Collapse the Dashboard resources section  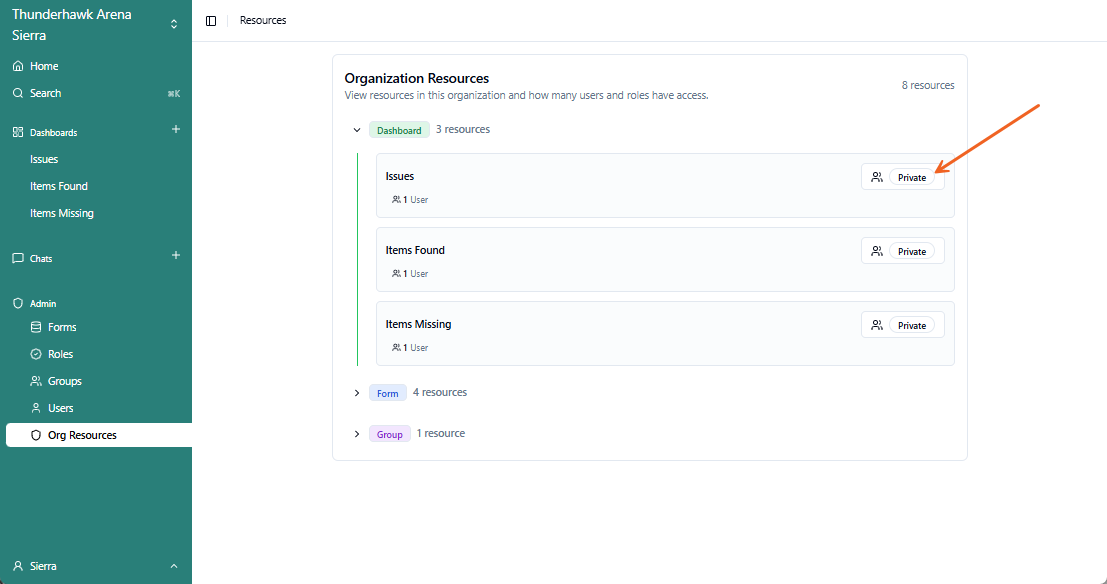357,130
